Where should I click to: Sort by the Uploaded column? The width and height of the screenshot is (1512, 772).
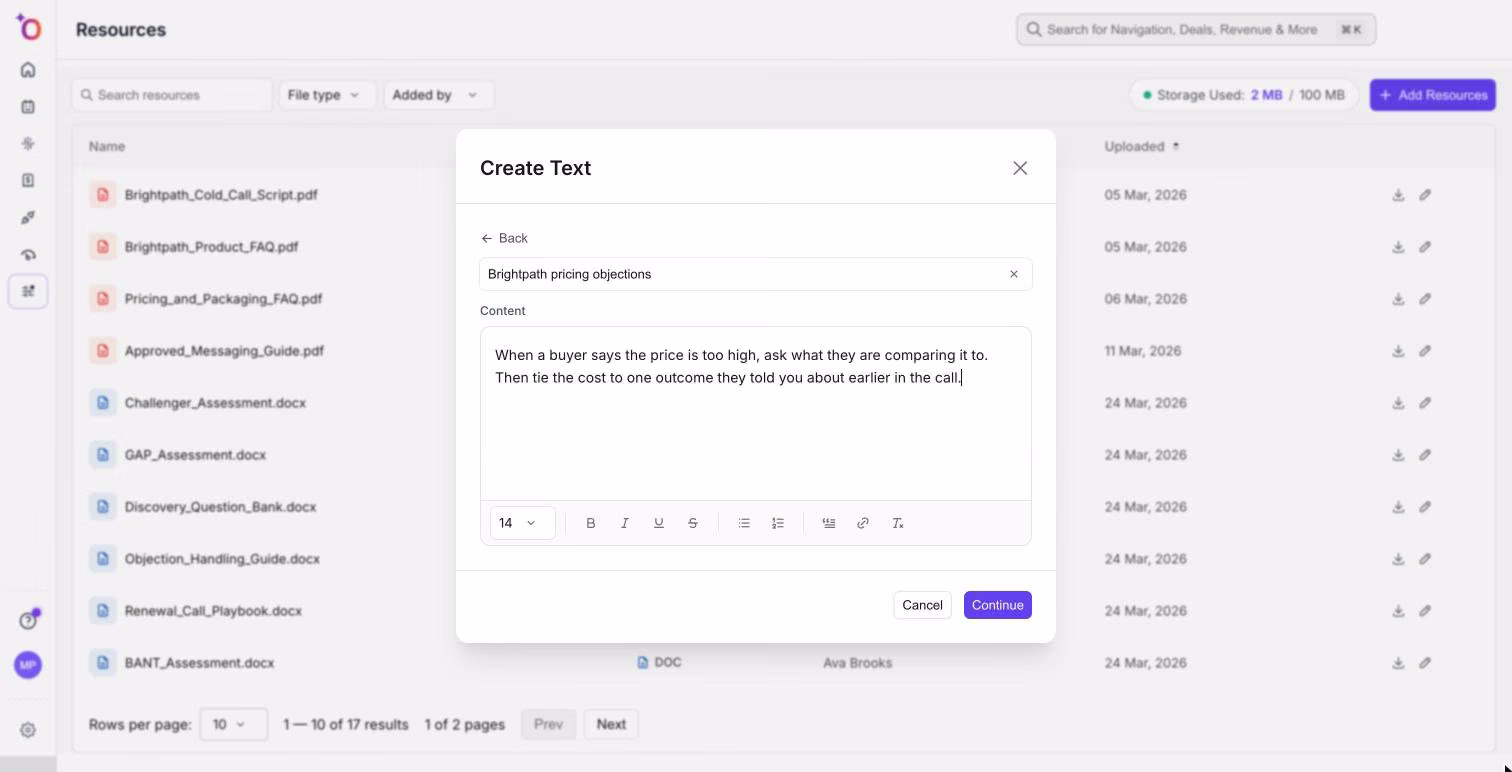1141,146
